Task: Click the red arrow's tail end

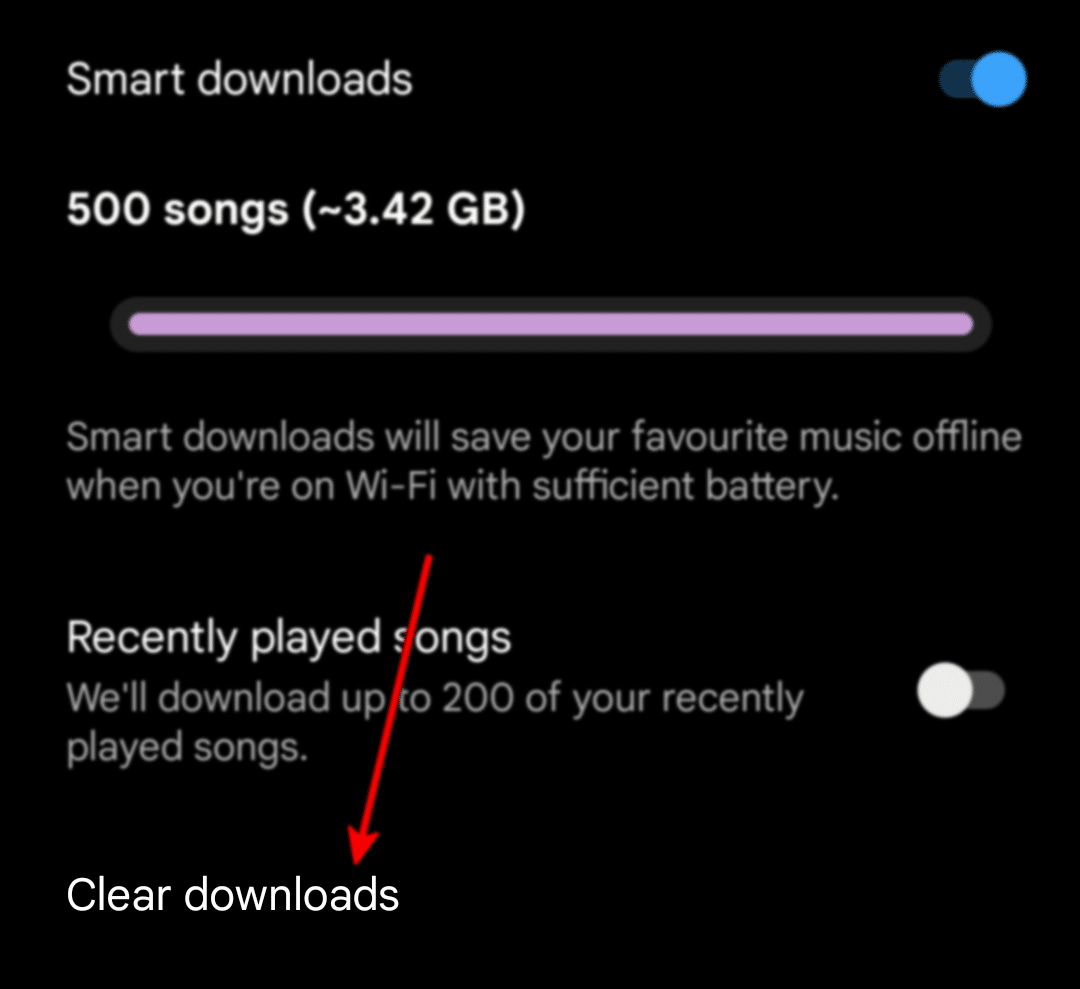Action: [430, 556]
